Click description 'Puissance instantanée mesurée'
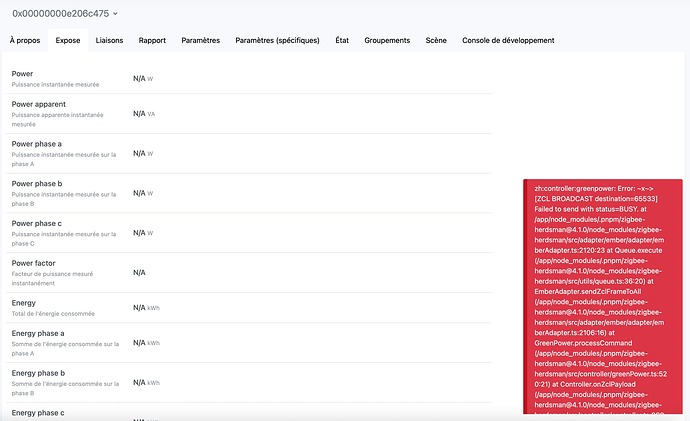 (x=55, y=84)
